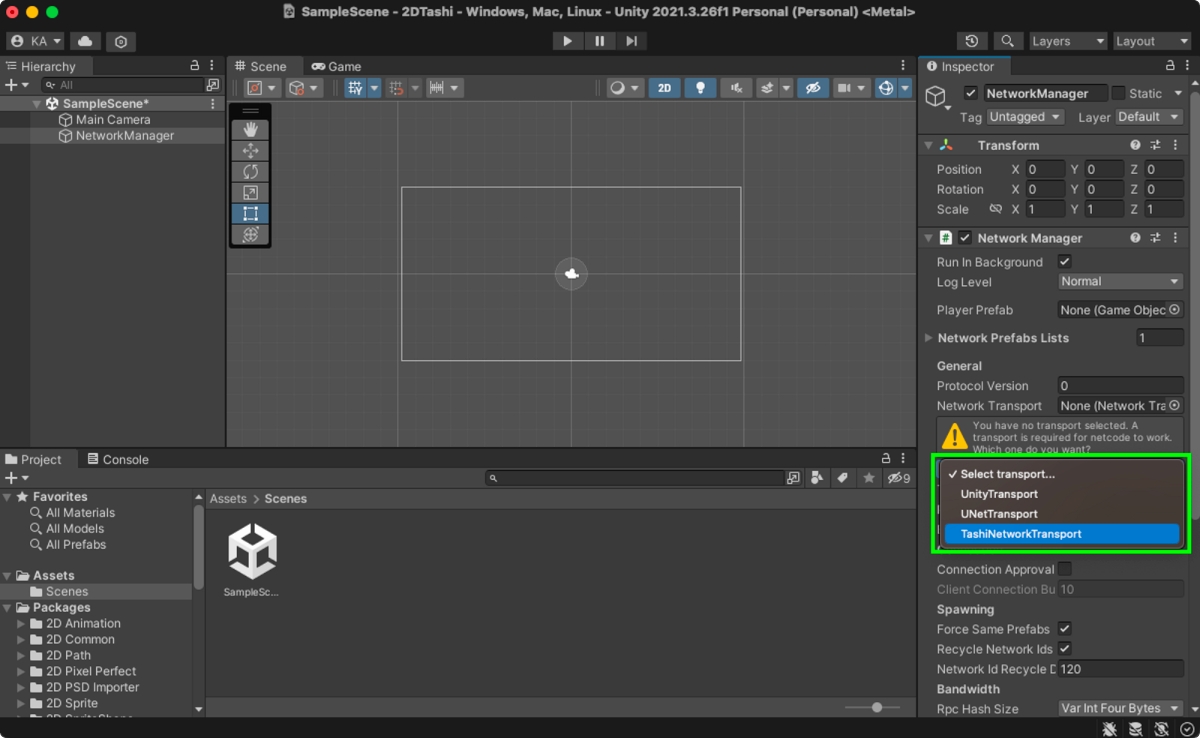
Task: Click Assets in Project breadcrumb
Action: (x=228, y=498)
